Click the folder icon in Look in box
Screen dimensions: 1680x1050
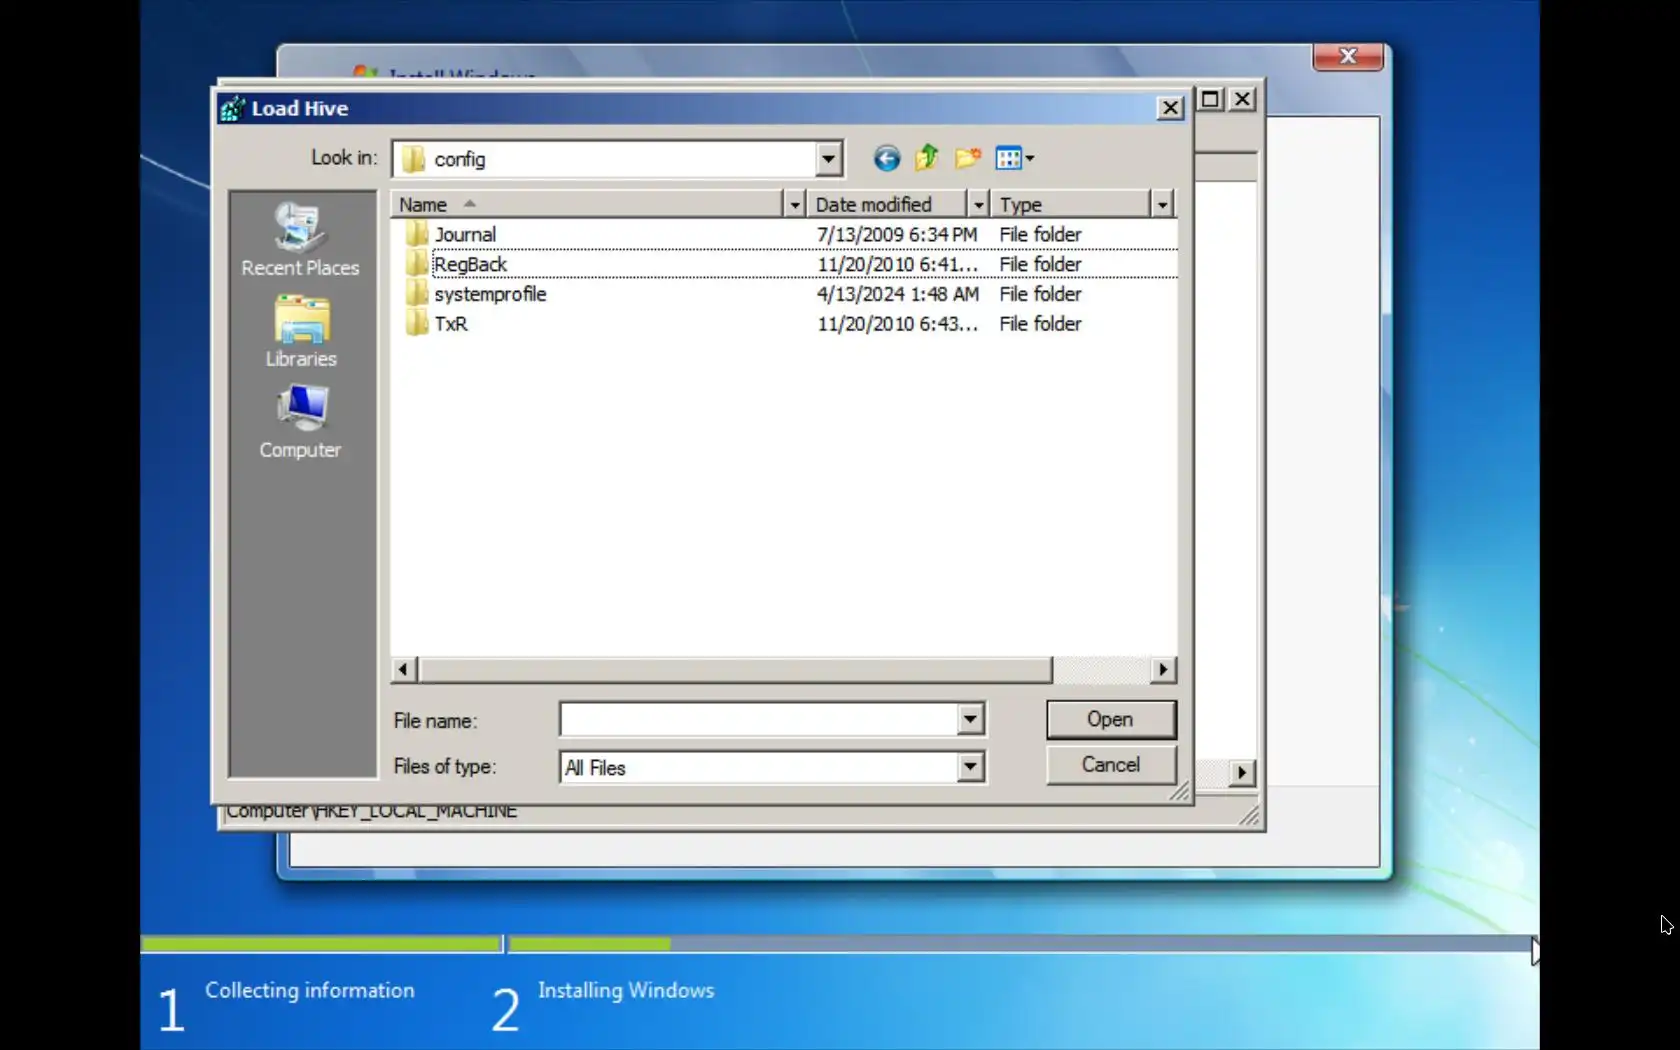[413, 159]
